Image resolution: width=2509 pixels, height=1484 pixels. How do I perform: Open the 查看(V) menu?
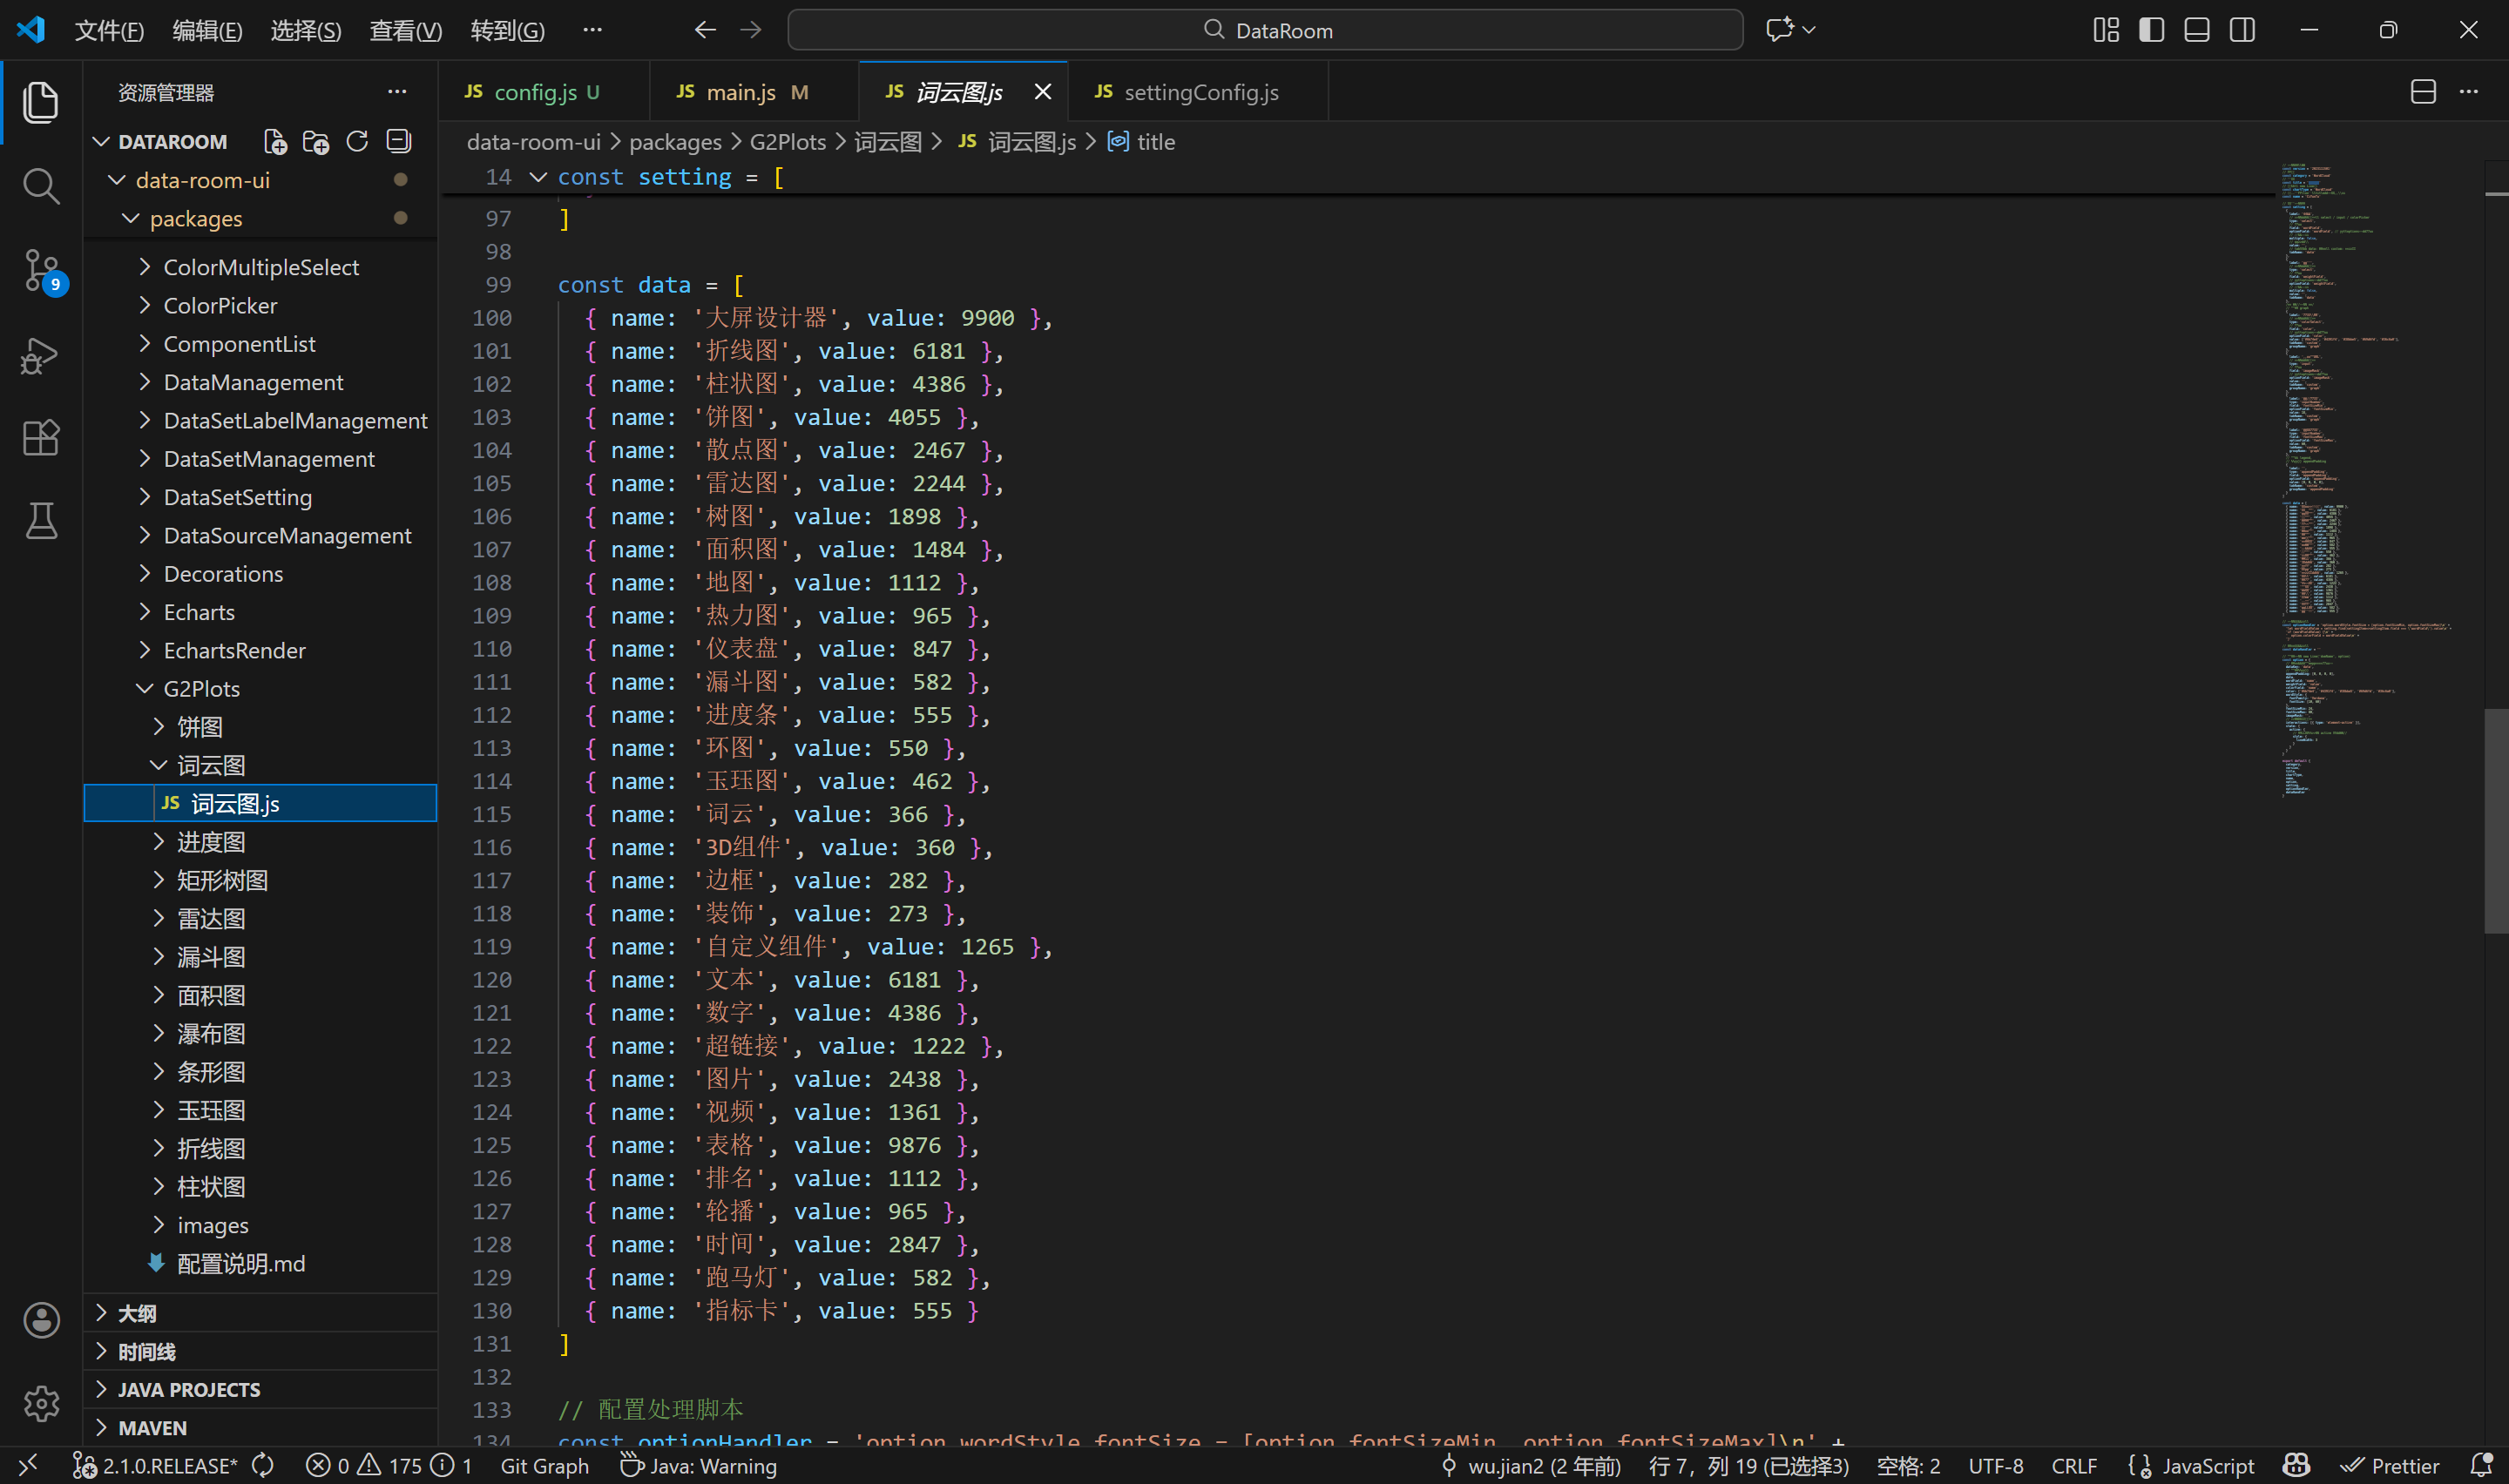tap(405, 30)
